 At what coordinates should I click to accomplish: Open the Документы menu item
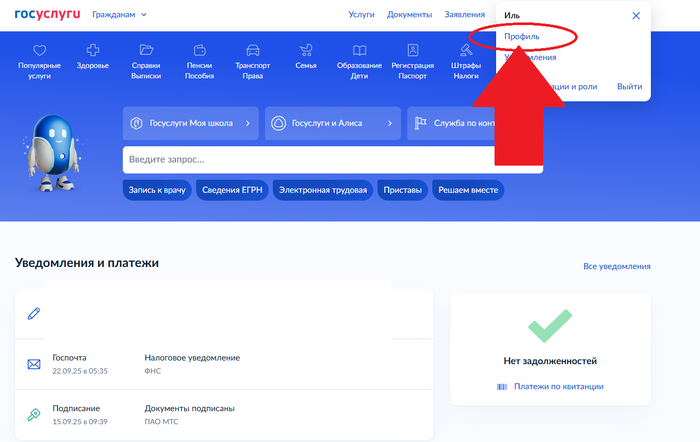click(409, 15)
